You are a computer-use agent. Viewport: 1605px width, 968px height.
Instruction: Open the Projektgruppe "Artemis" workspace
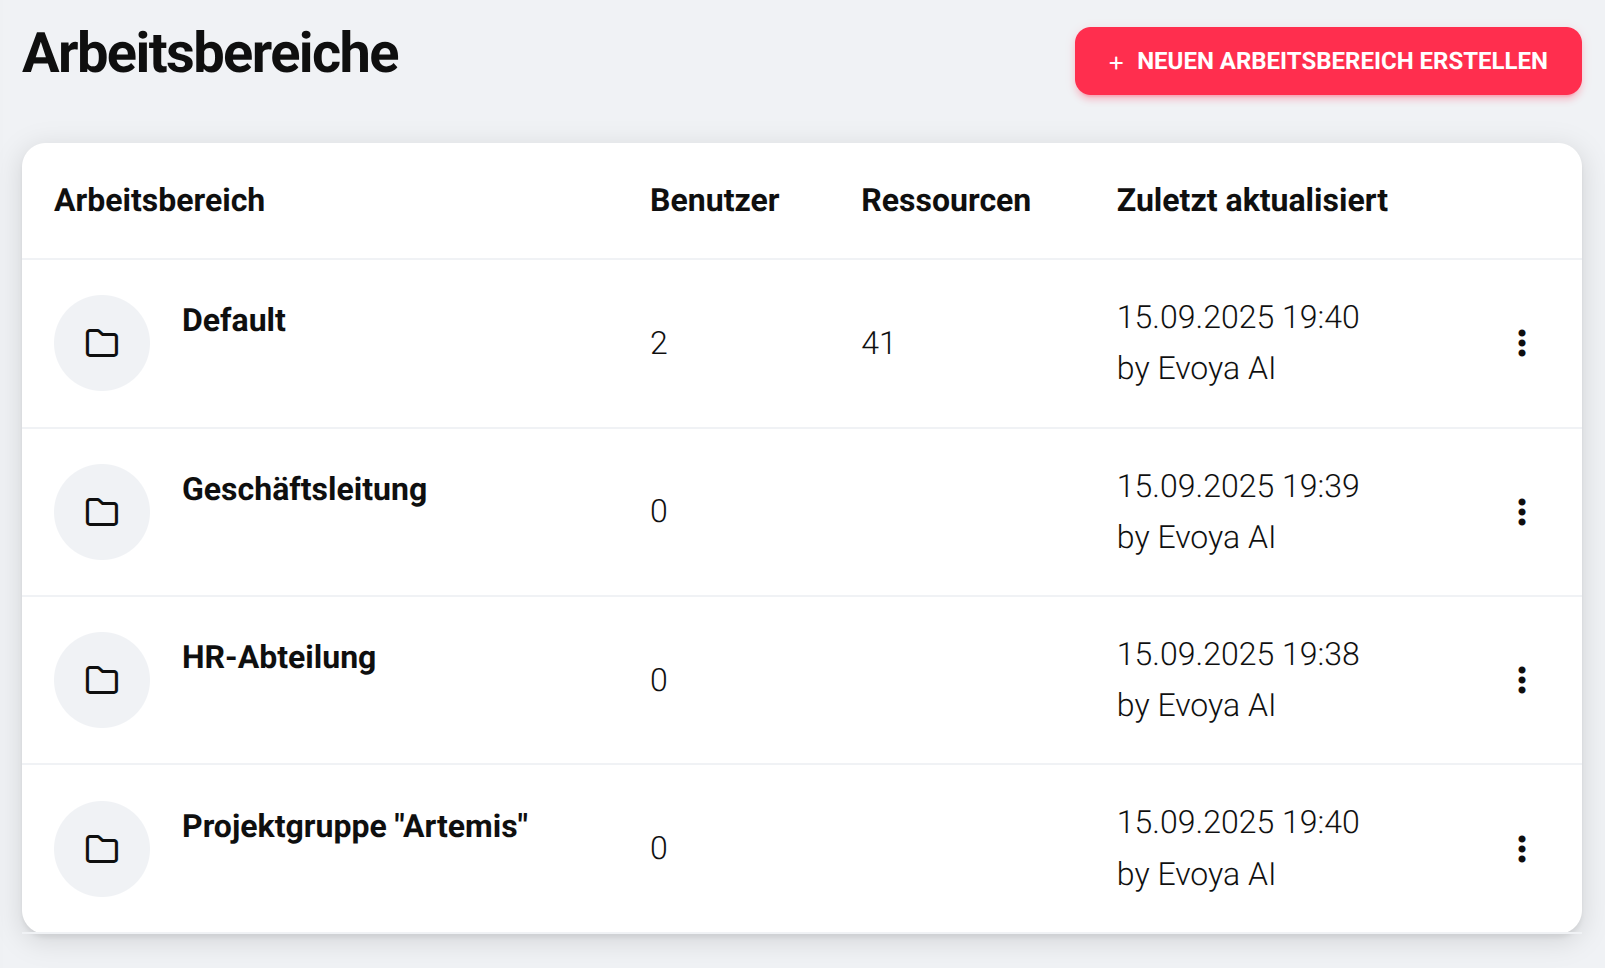coord(355,826)
